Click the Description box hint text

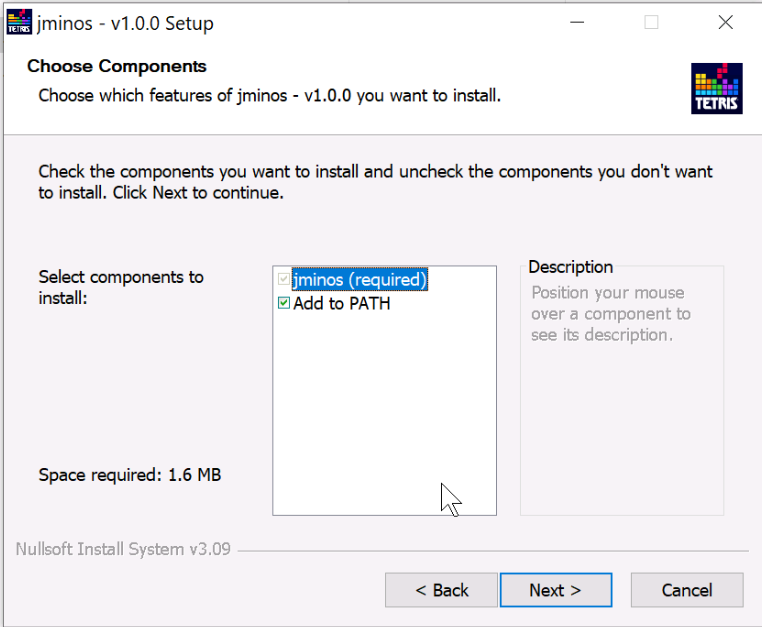point(610,314)
